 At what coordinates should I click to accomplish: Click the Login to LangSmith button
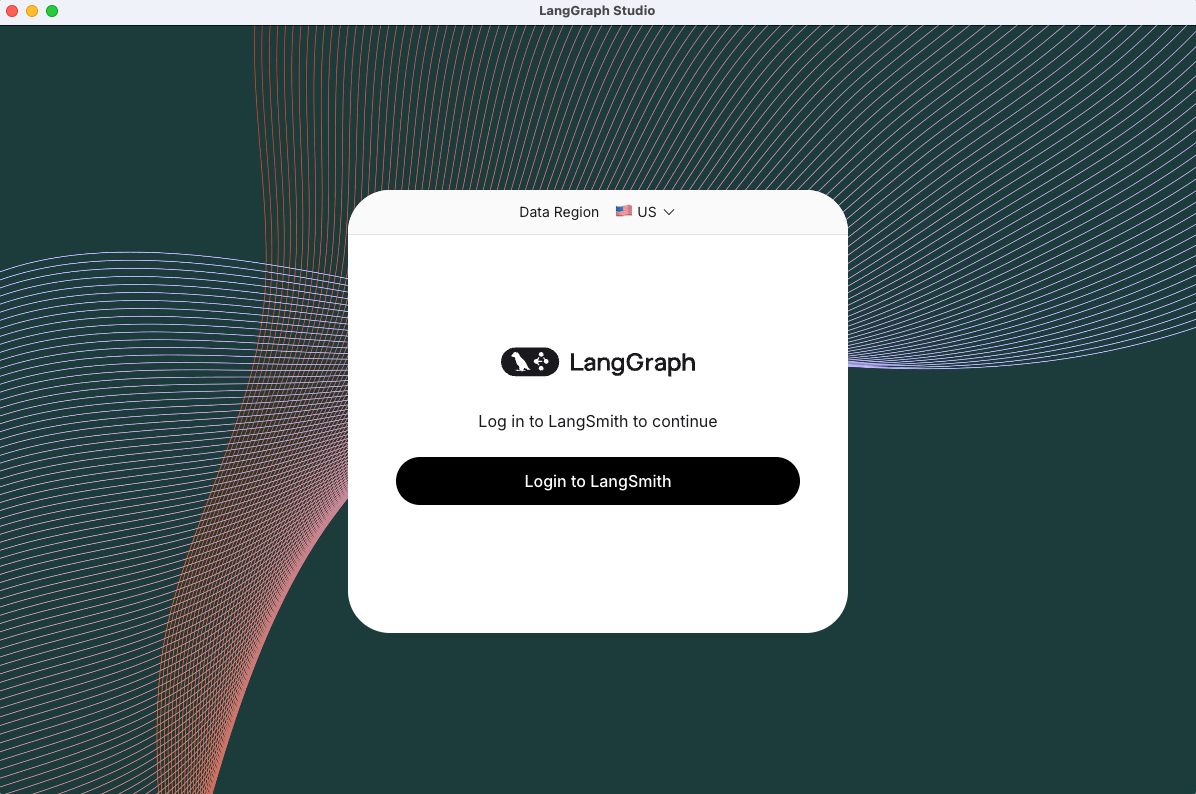tap(597, 481)
